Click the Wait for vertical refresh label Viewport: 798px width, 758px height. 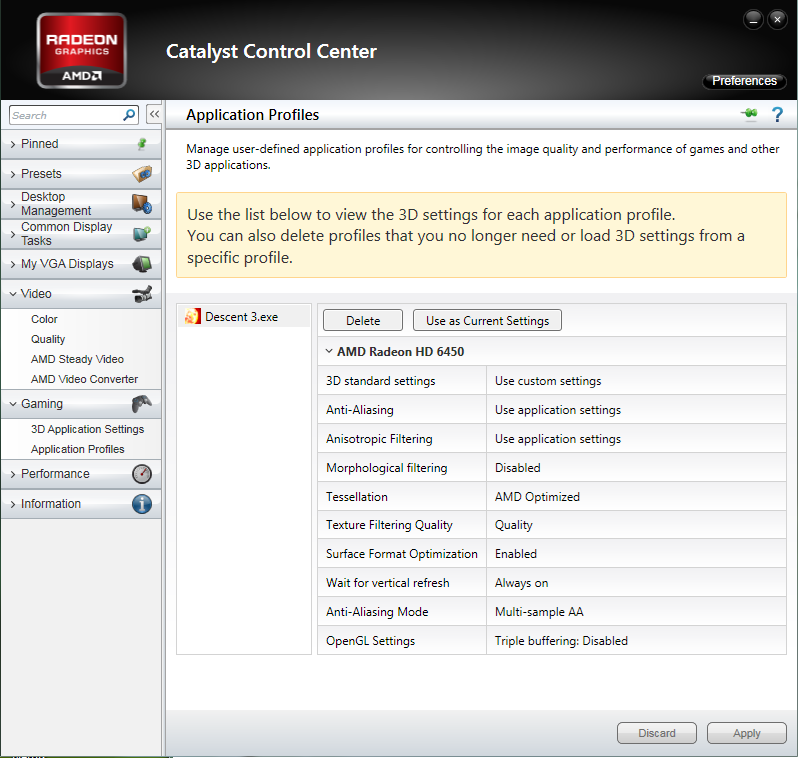pos(388,583)
